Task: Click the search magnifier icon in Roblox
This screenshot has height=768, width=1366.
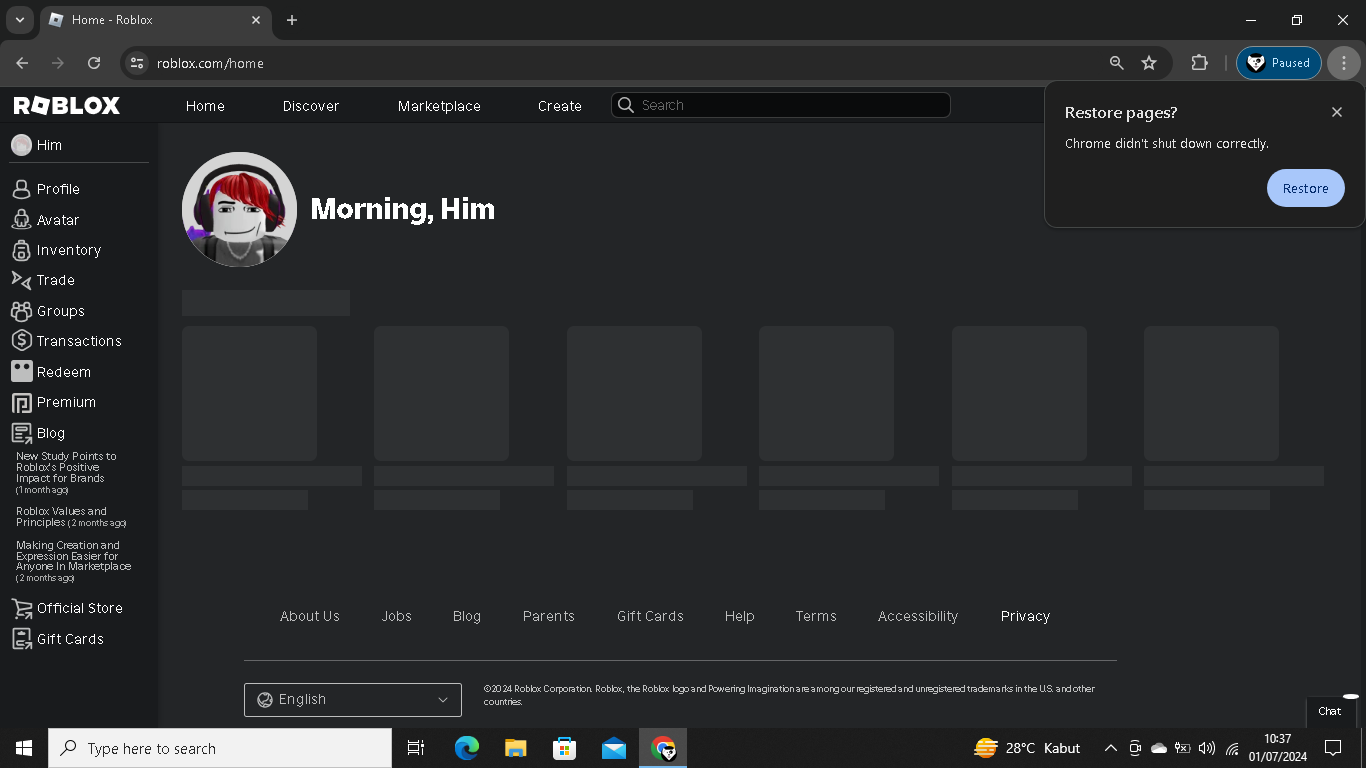Action: click(x=626, y=105)
